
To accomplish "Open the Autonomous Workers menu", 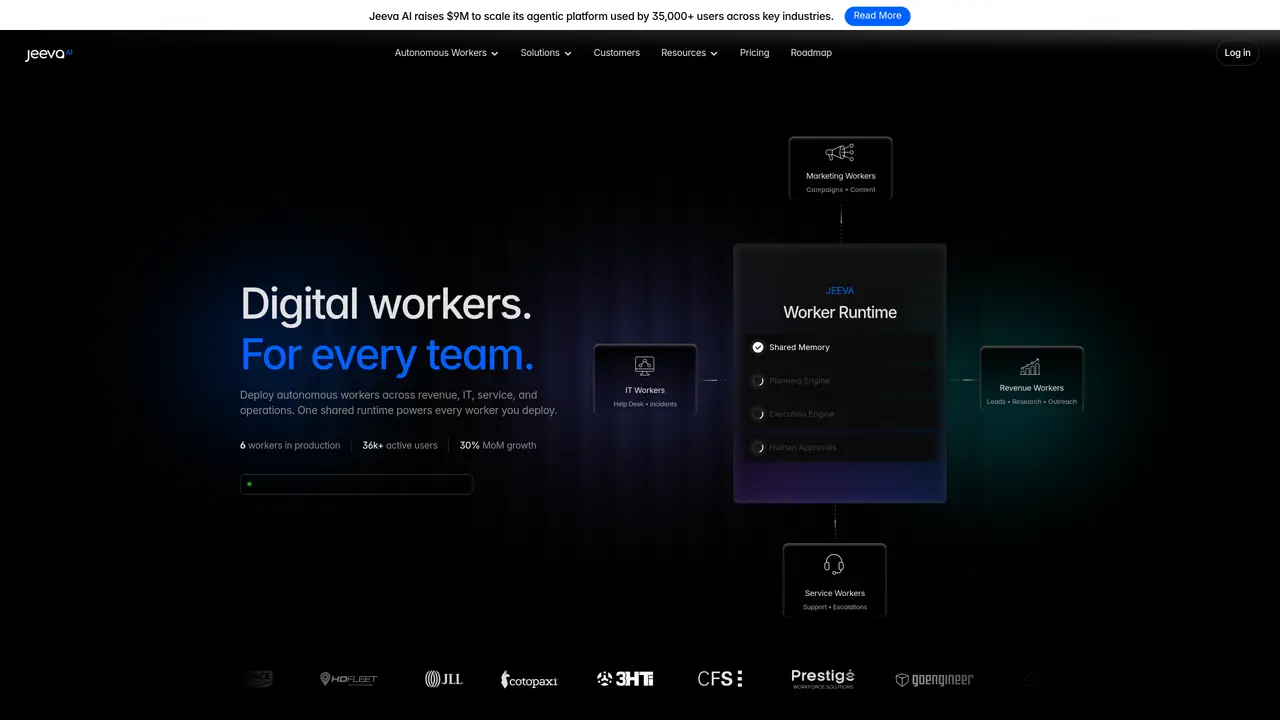I will [446, 53].
